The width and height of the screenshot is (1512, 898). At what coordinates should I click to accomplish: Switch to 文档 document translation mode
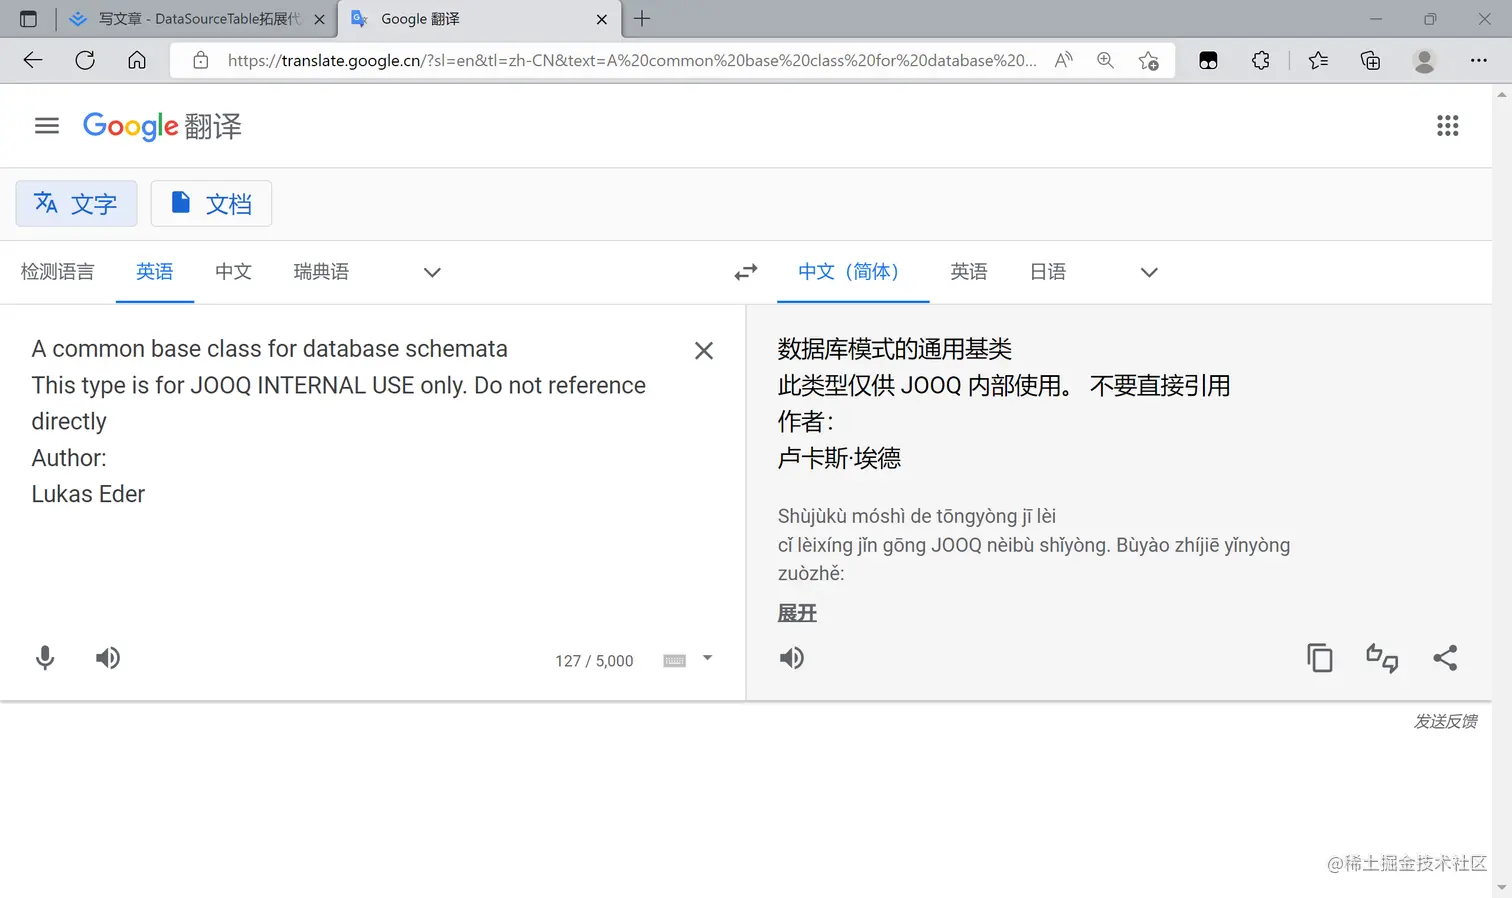point(211,204)
